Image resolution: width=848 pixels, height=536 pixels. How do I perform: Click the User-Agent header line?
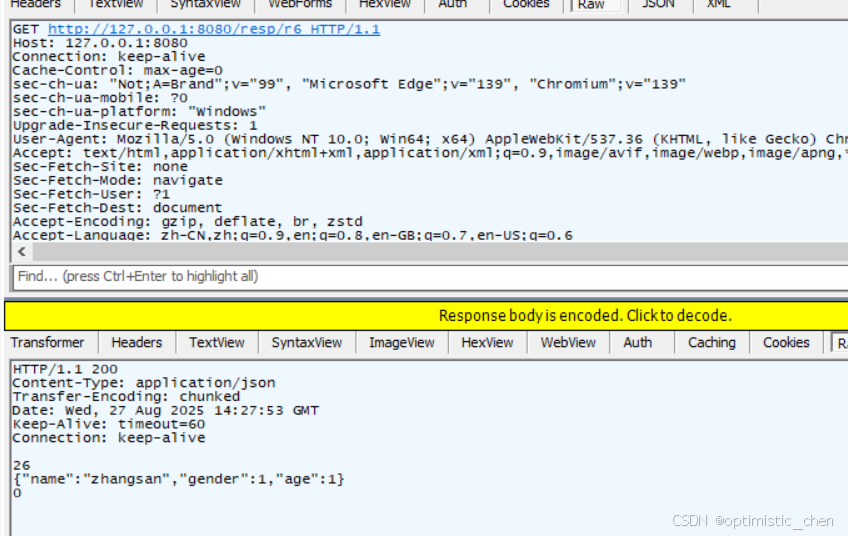tap(430, 139)
